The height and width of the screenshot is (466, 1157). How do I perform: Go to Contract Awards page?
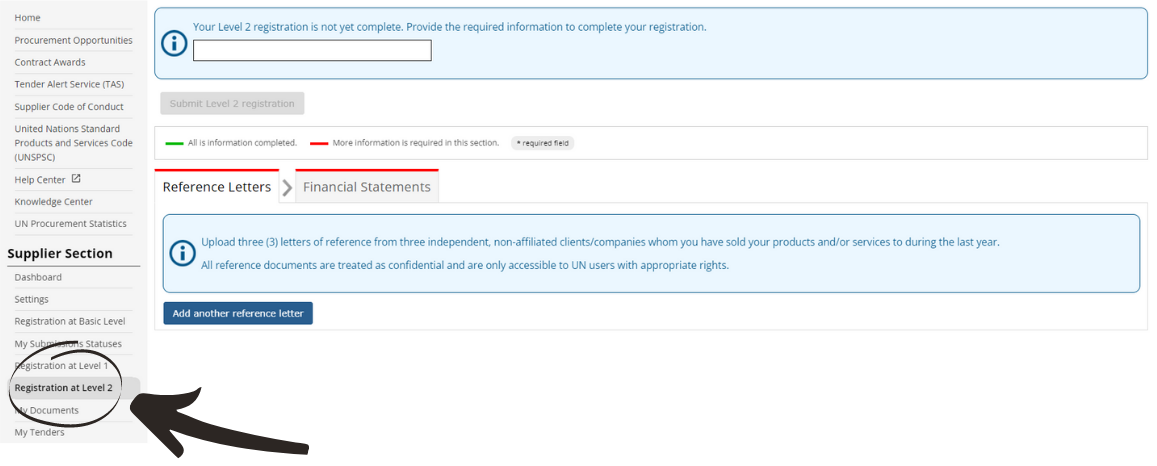point(50,62)
